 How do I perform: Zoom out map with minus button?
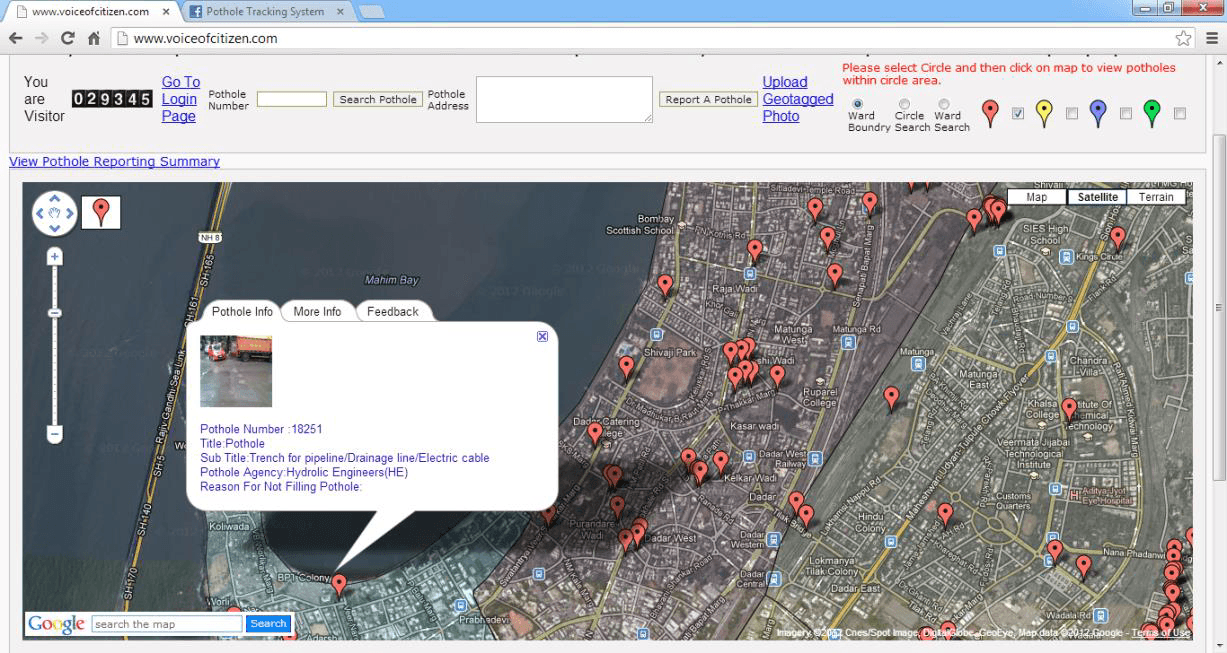(55, 434)
